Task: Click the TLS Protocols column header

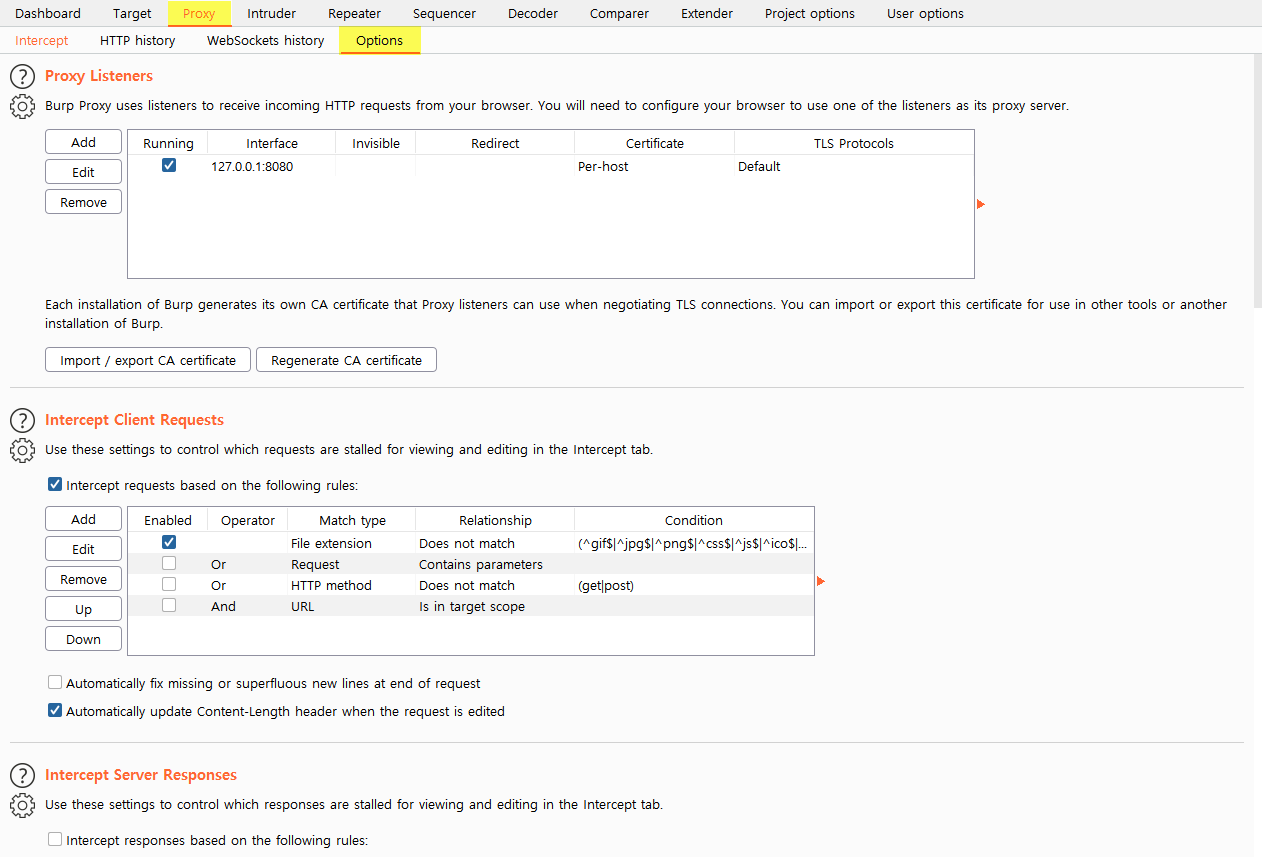Action: click(854, 143)
